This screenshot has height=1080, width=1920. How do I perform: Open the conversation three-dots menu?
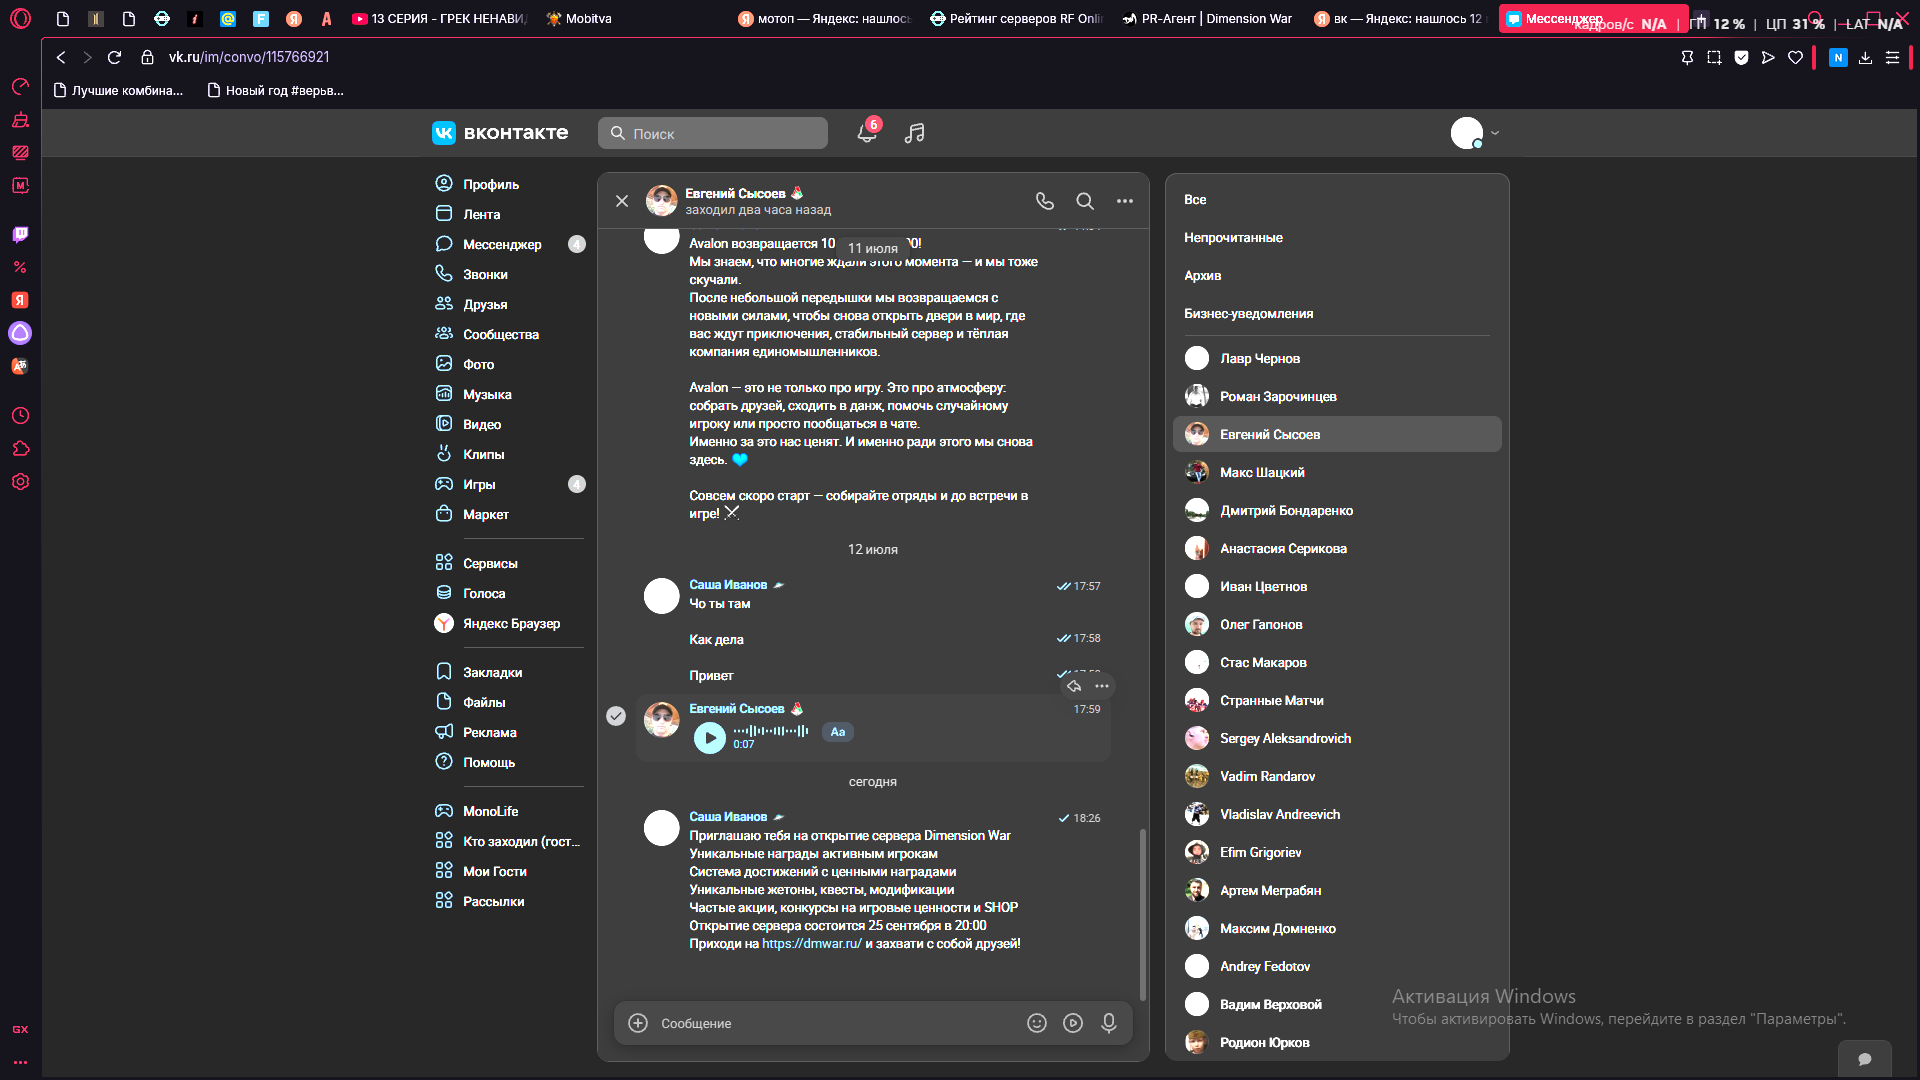tap(1125, 201)
